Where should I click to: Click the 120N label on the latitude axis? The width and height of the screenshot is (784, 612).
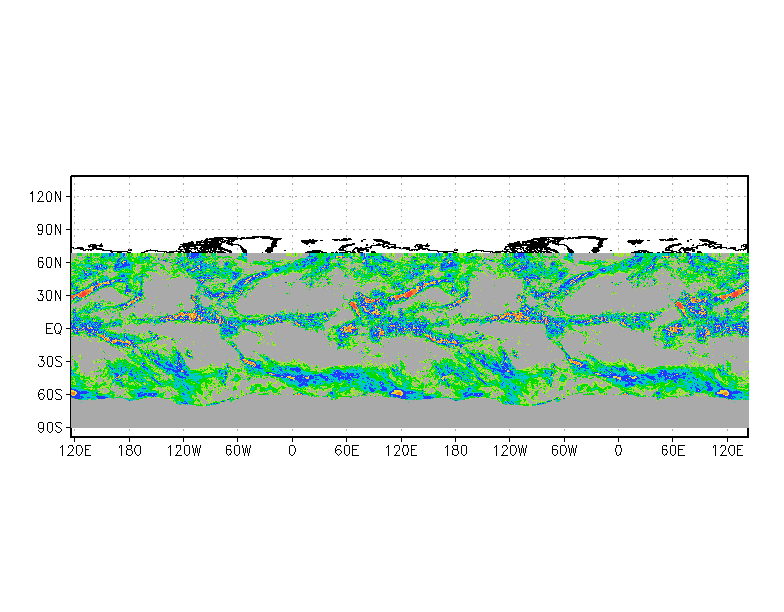47,197
